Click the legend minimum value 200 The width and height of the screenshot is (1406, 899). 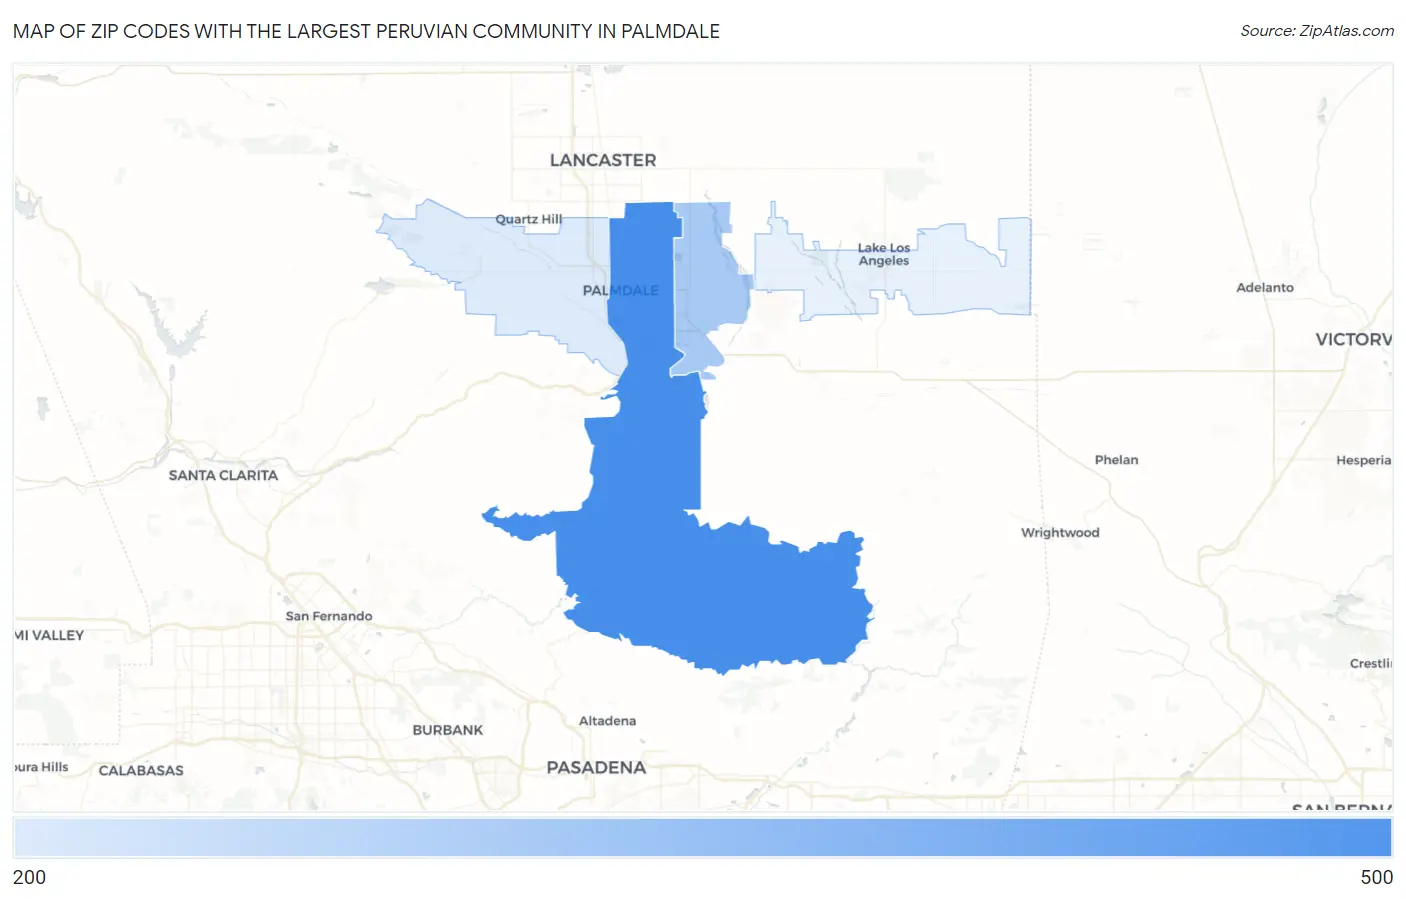29,877
